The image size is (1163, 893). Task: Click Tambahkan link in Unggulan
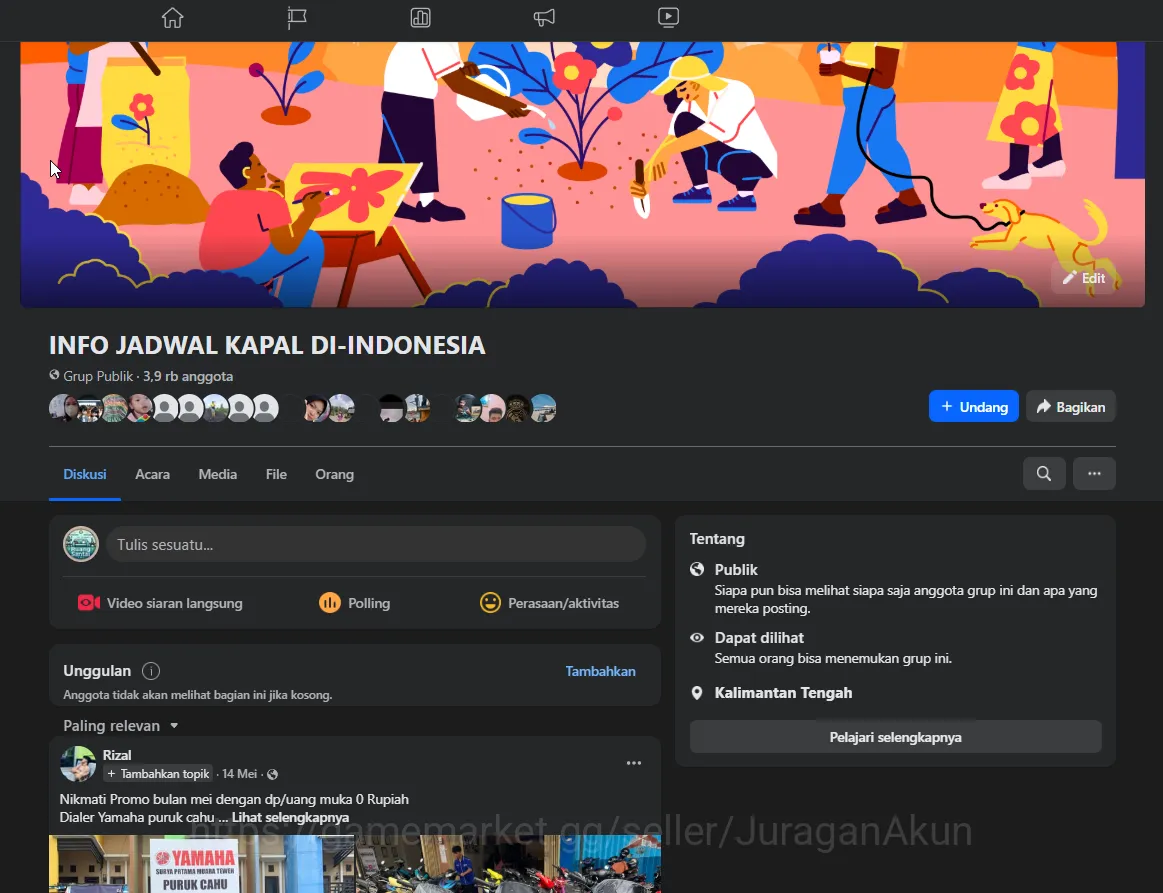click(x=600, y=671)
